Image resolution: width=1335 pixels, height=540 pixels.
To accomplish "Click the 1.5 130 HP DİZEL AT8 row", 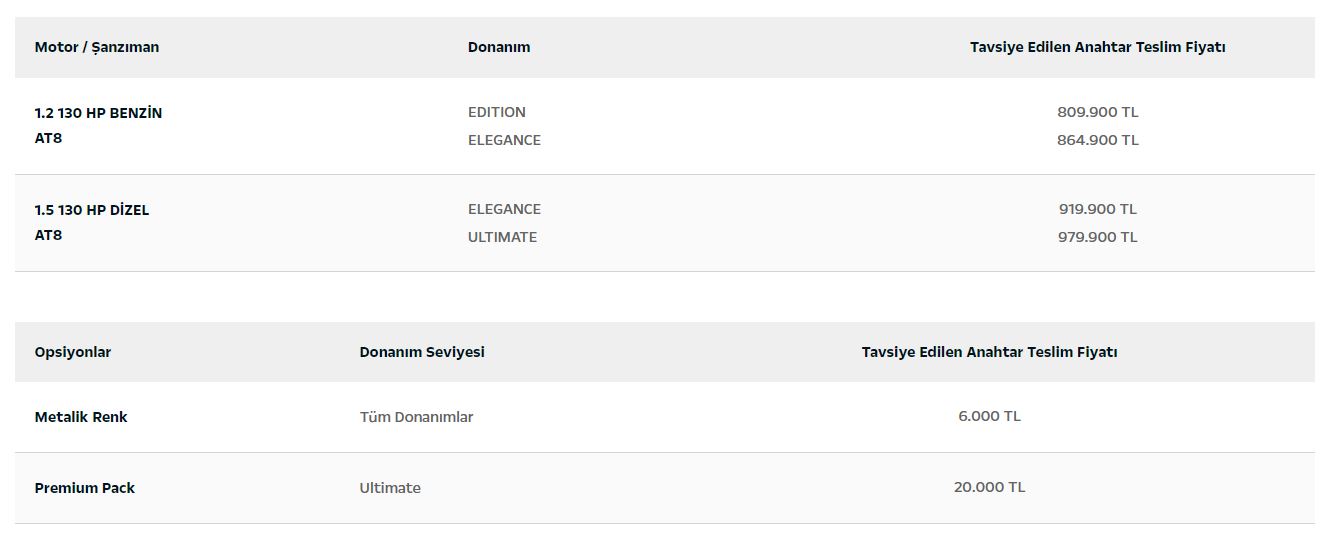I will point(665,223).
